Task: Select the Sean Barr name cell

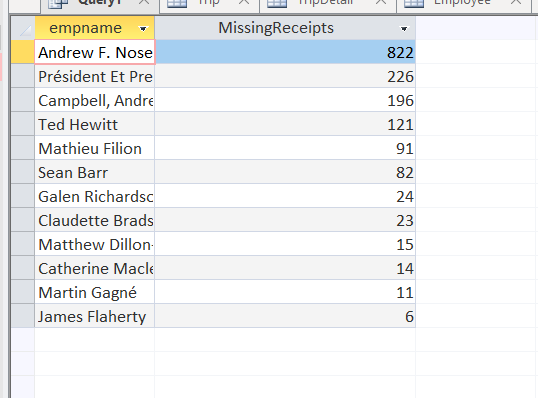Action: click(x=95, y=172)
